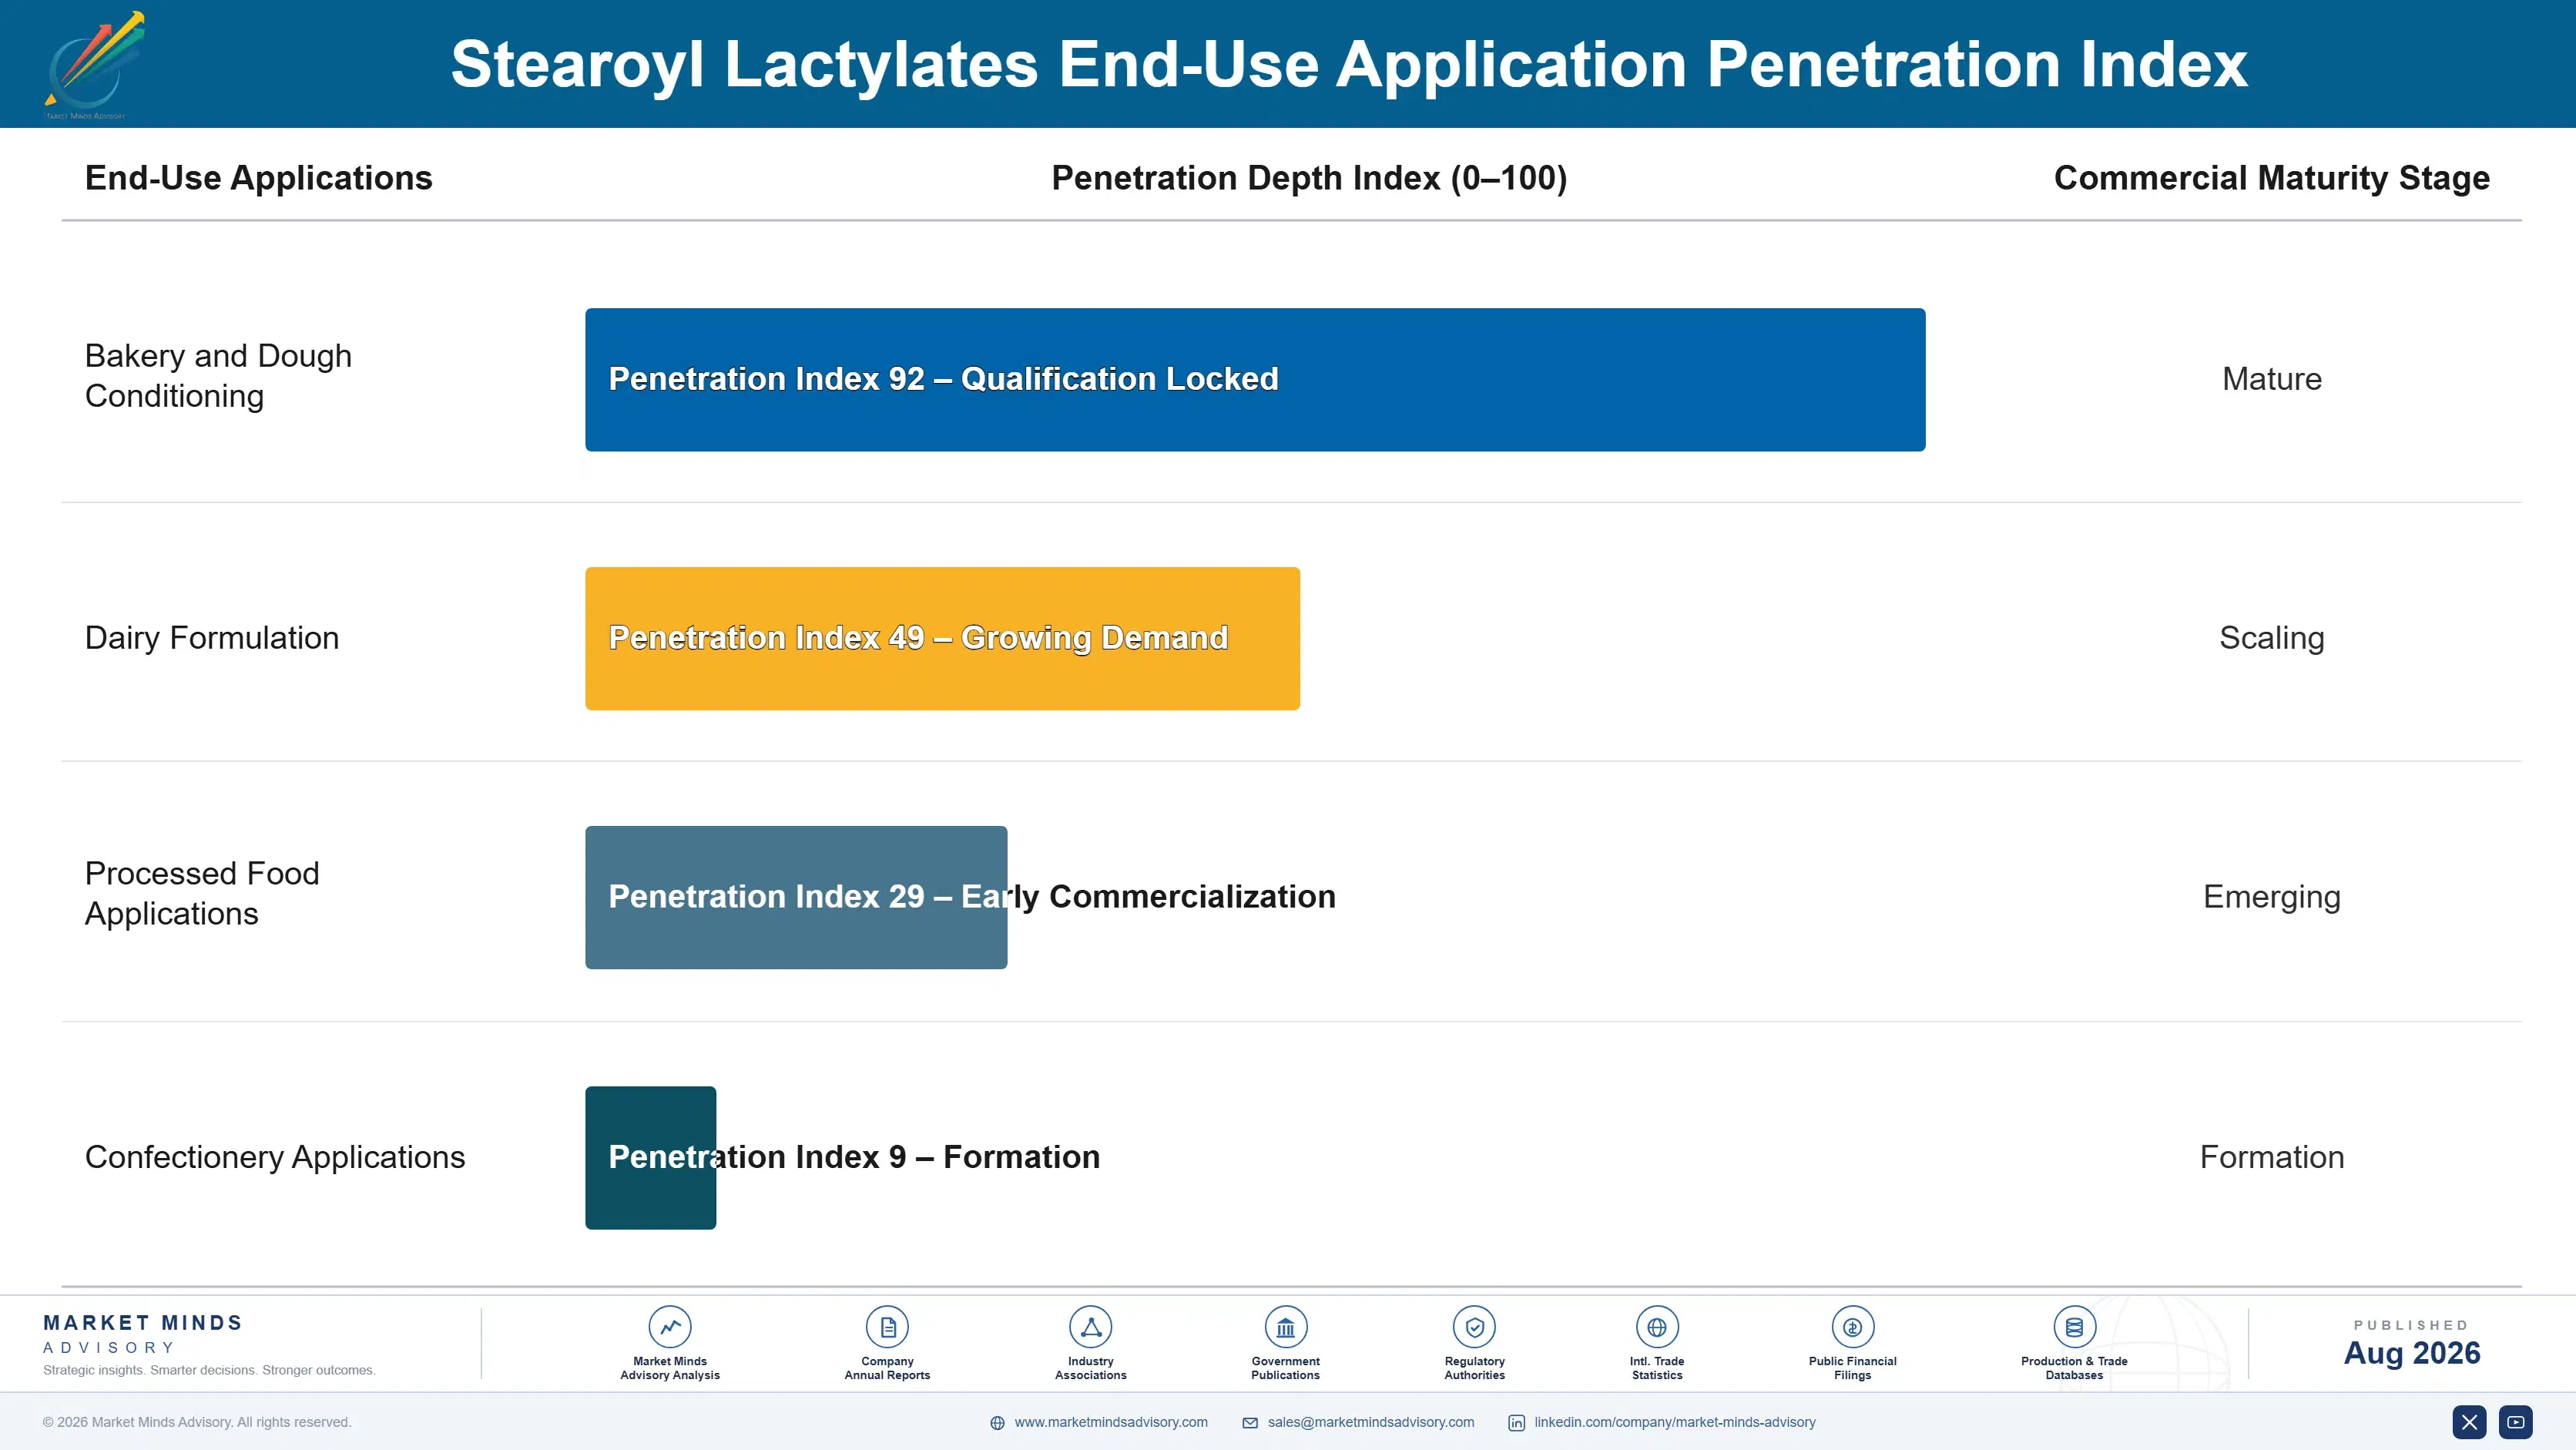Click the Commercial Maturity Stage header
Image resolution: width=2576 pixels, height=1450 pixels.
coord(2271,178)
